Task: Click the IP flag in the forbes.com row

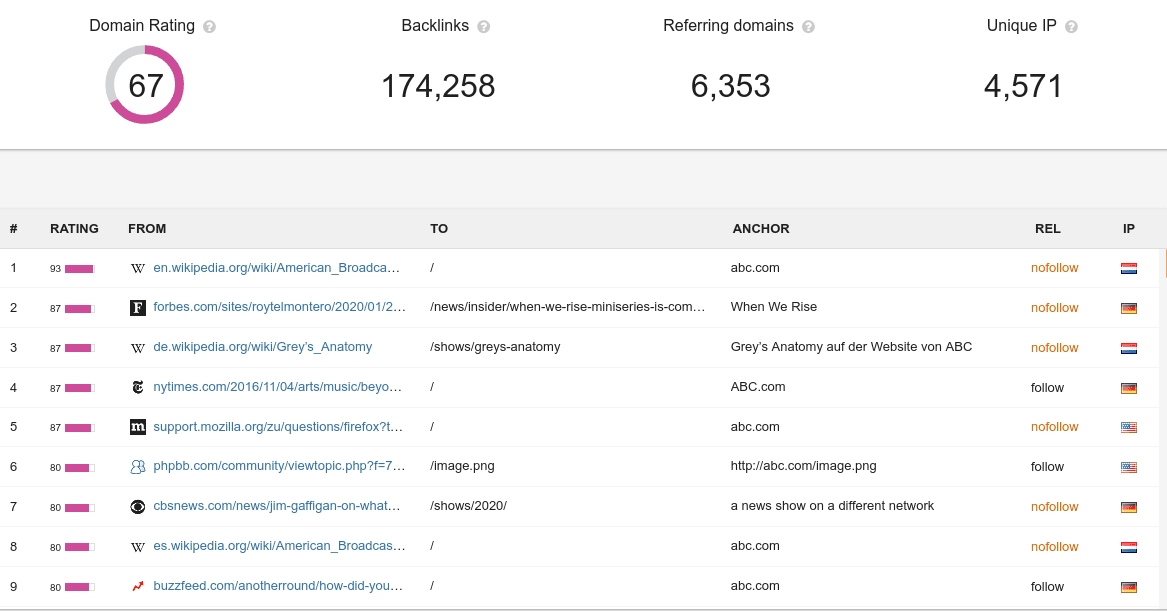Action: point(1129,308)
